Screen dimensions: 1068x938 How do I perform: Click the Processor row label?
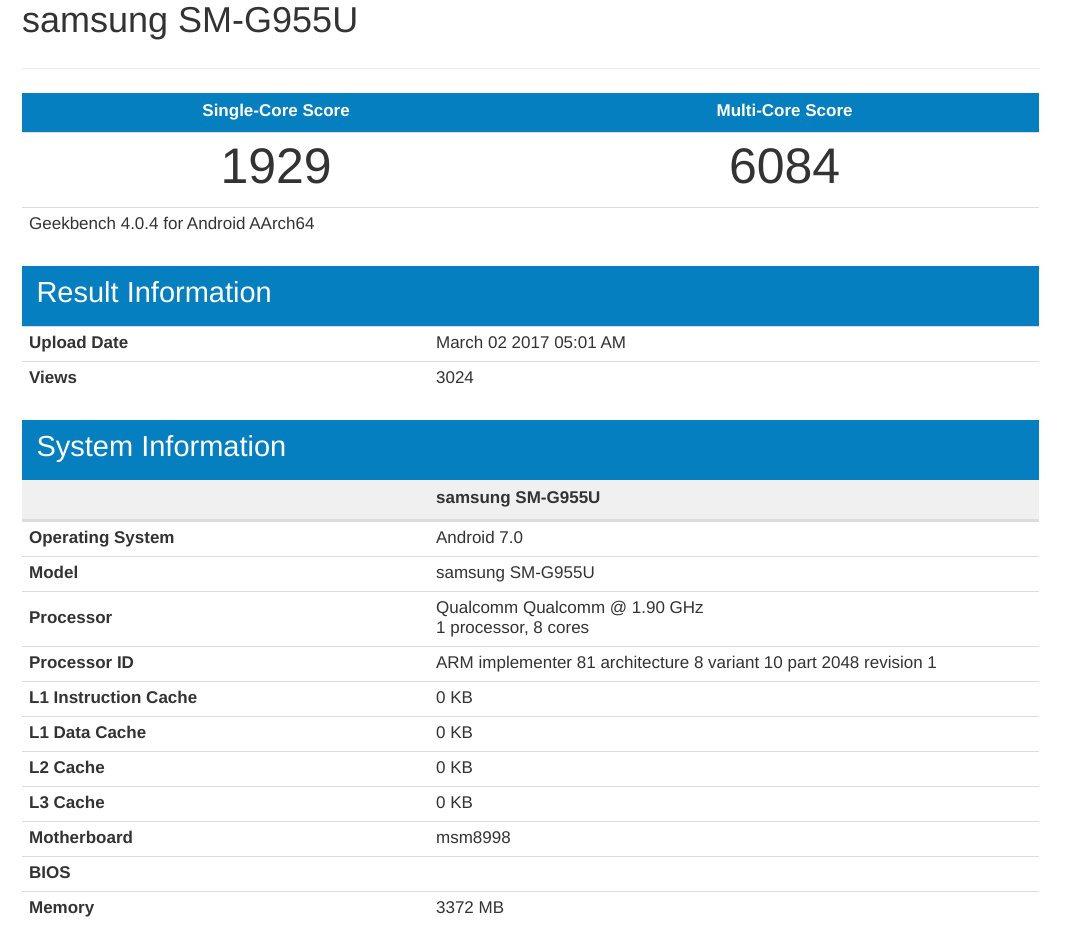70,617
